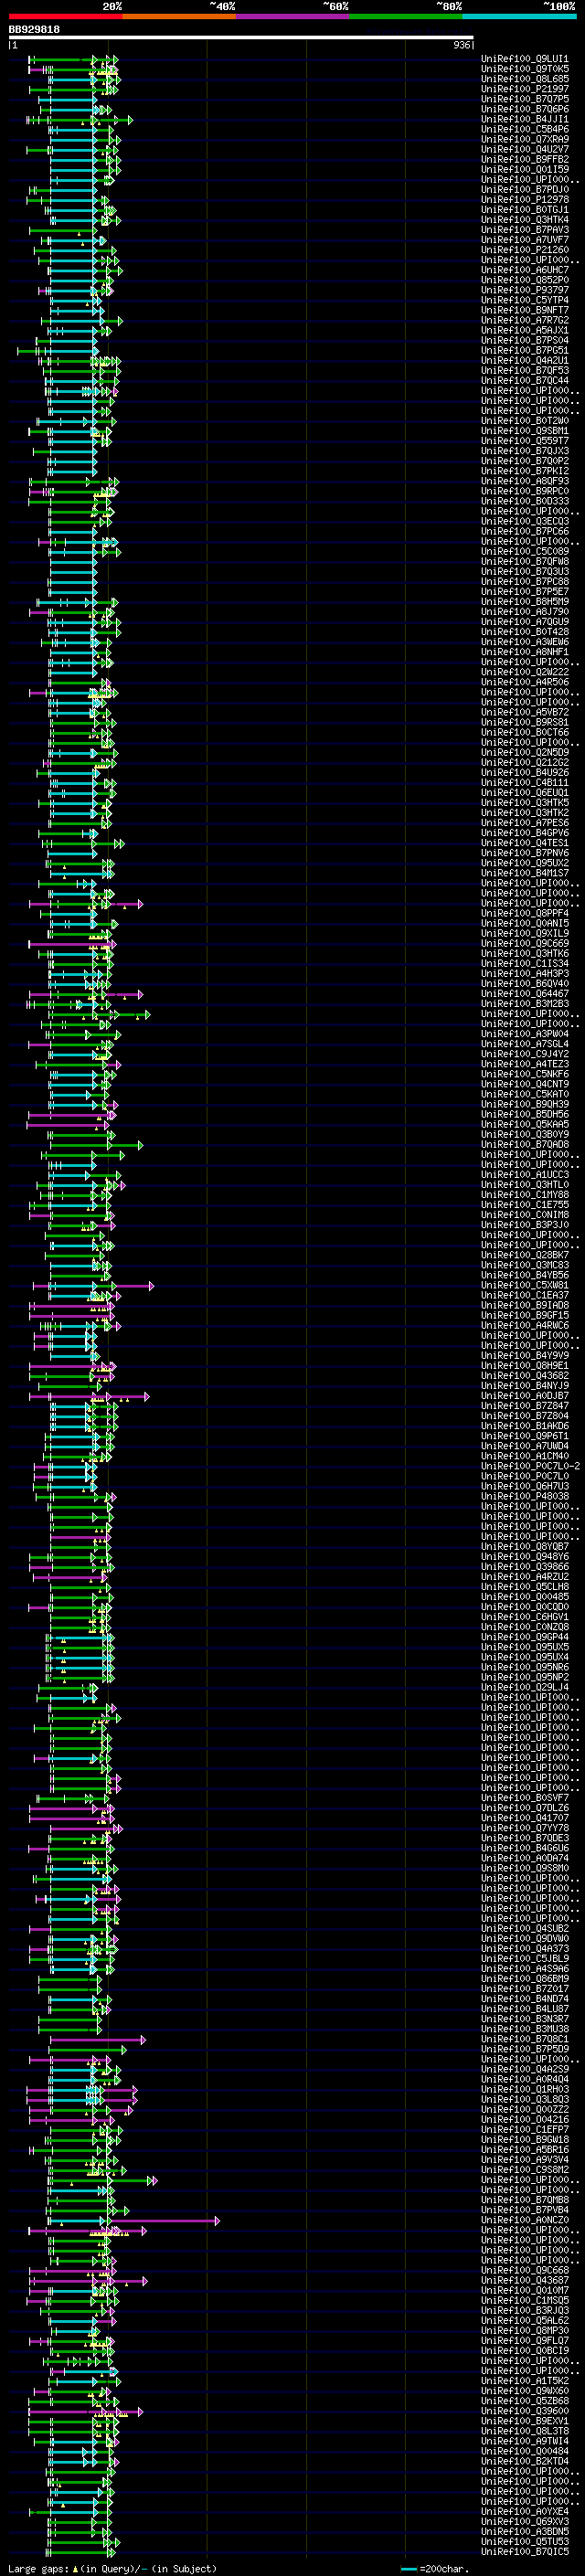Click the UniRef100_A4TEZ3 label
Screen dimensions: 585x2576
(x=525, y=1064)
